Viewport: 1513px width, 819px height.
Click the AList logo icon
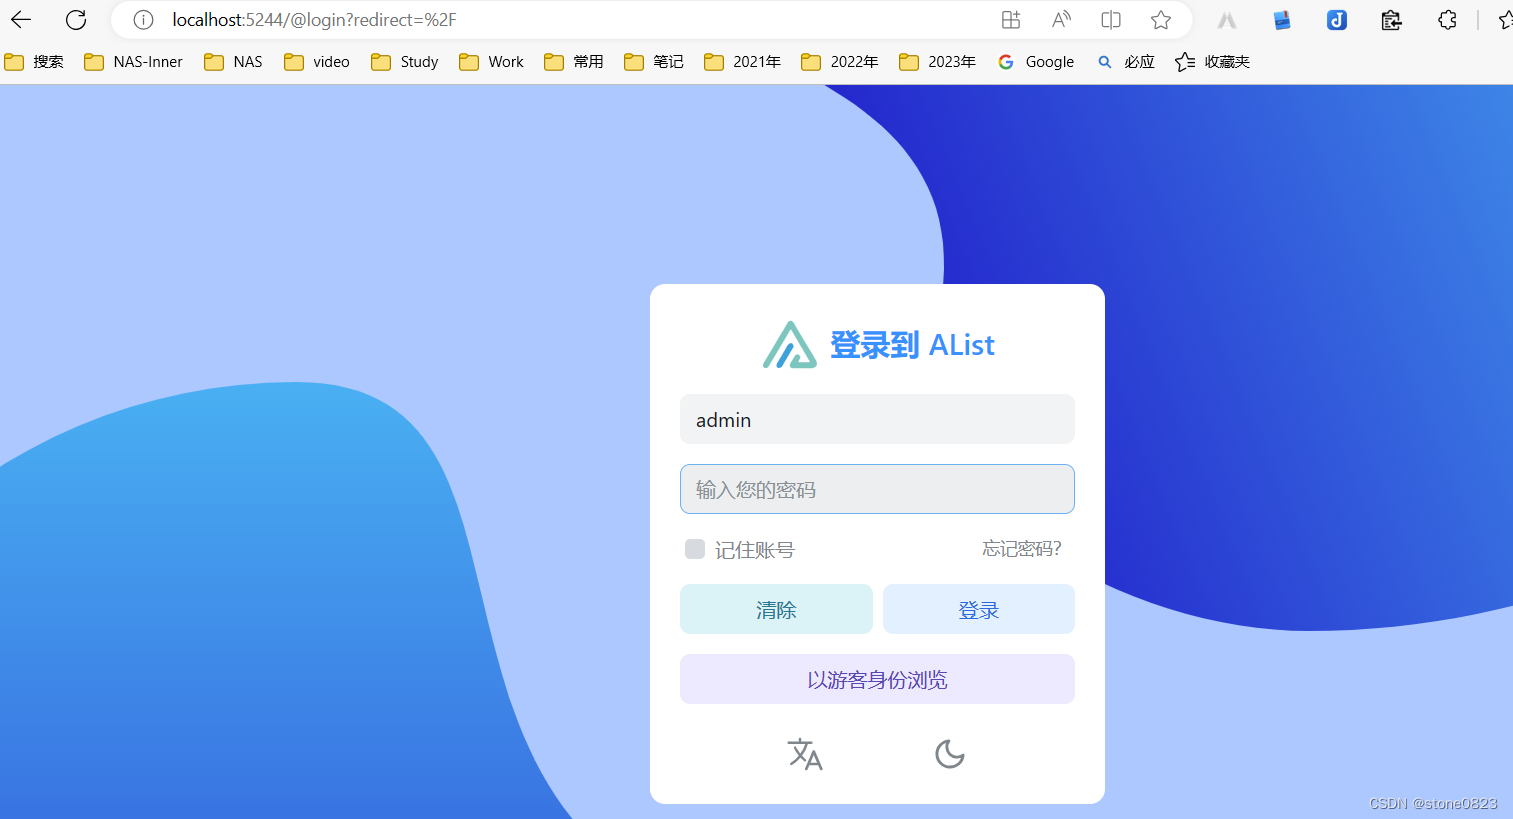pos(790,345)
